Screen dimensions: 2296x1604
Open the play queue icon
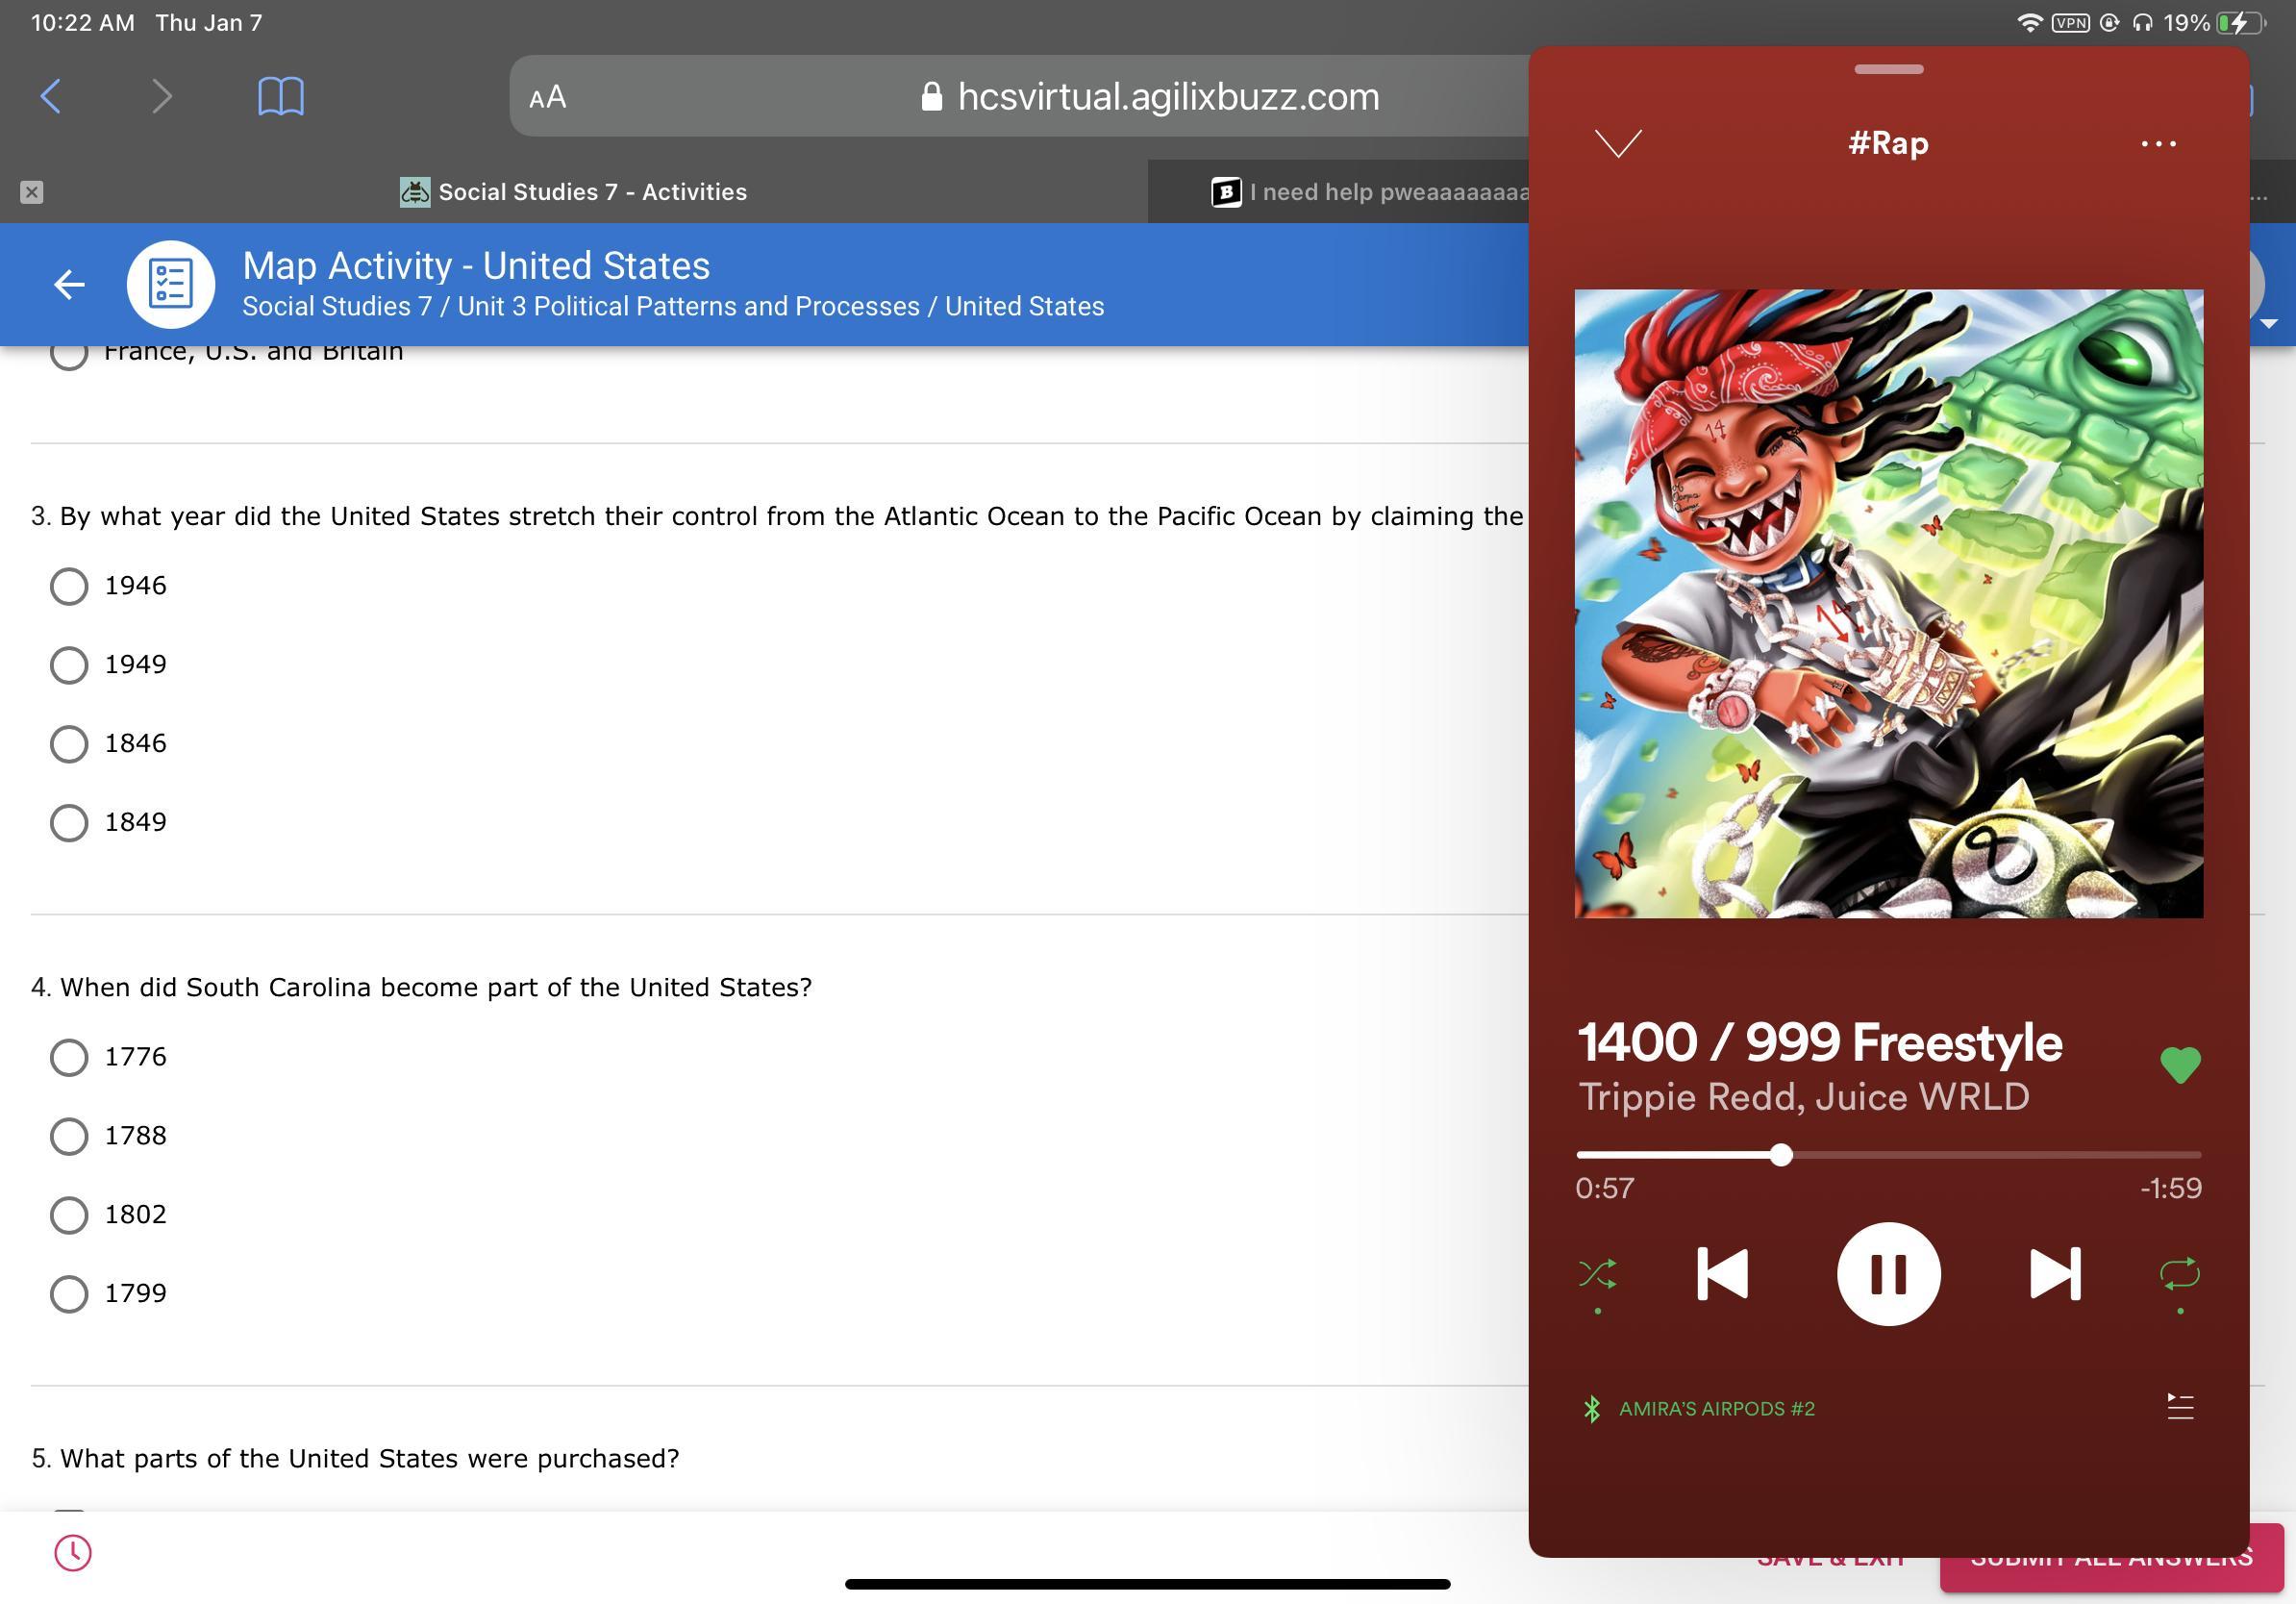point(2180,1407)
